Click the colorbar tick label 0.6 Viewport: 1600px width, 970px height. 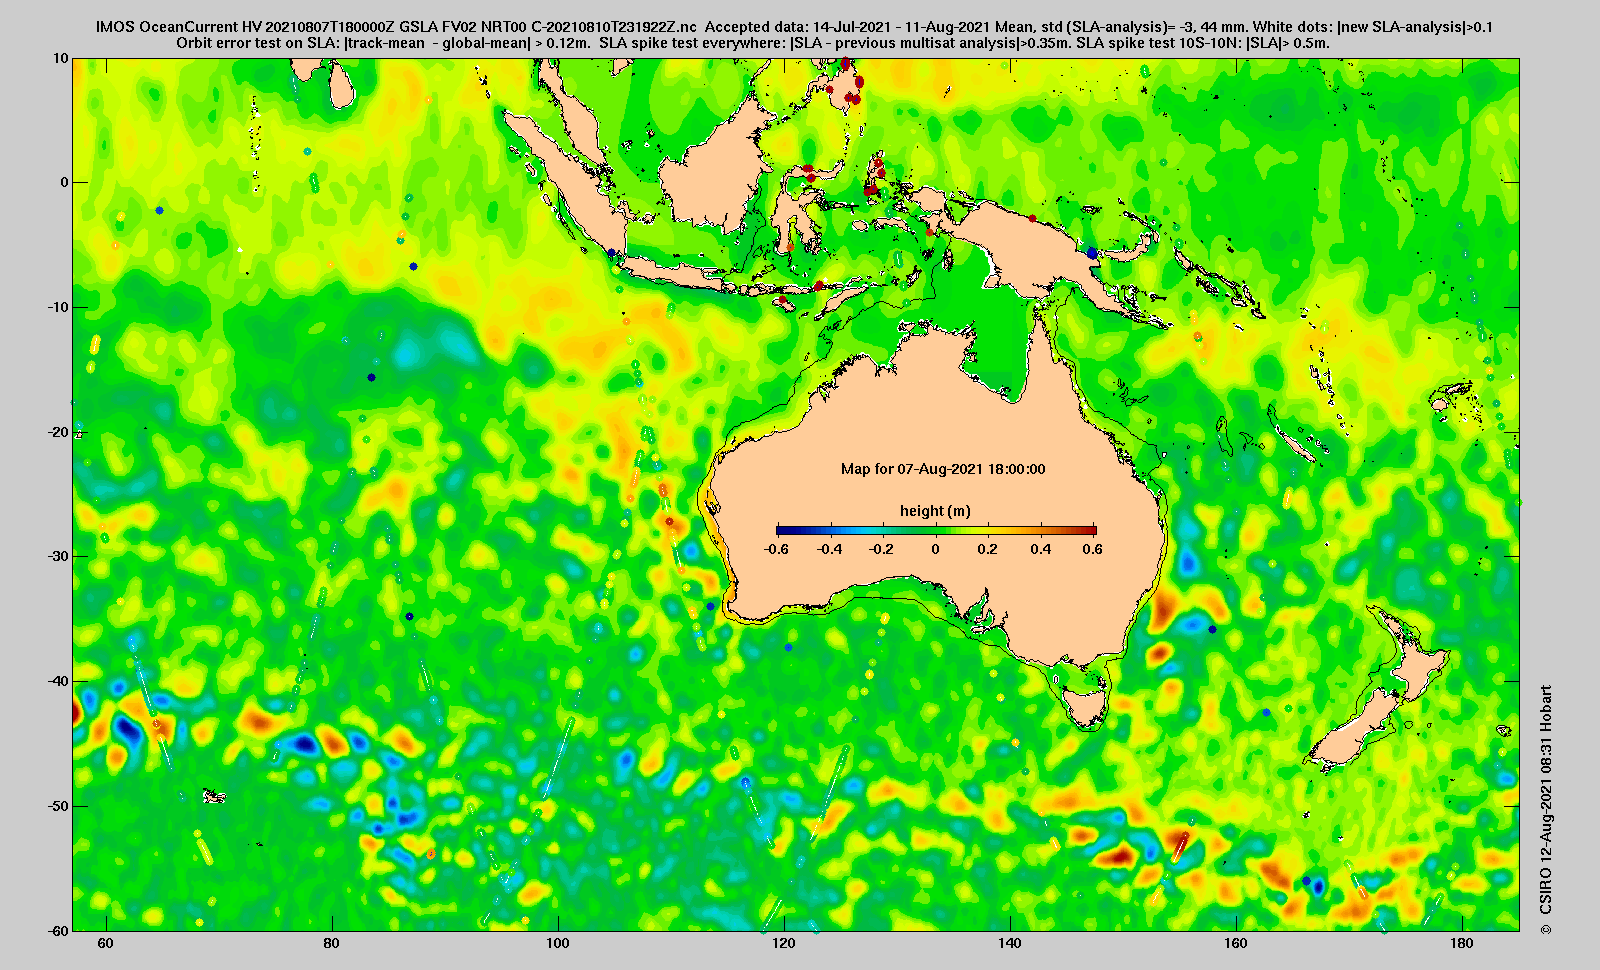click(1093, 549)
